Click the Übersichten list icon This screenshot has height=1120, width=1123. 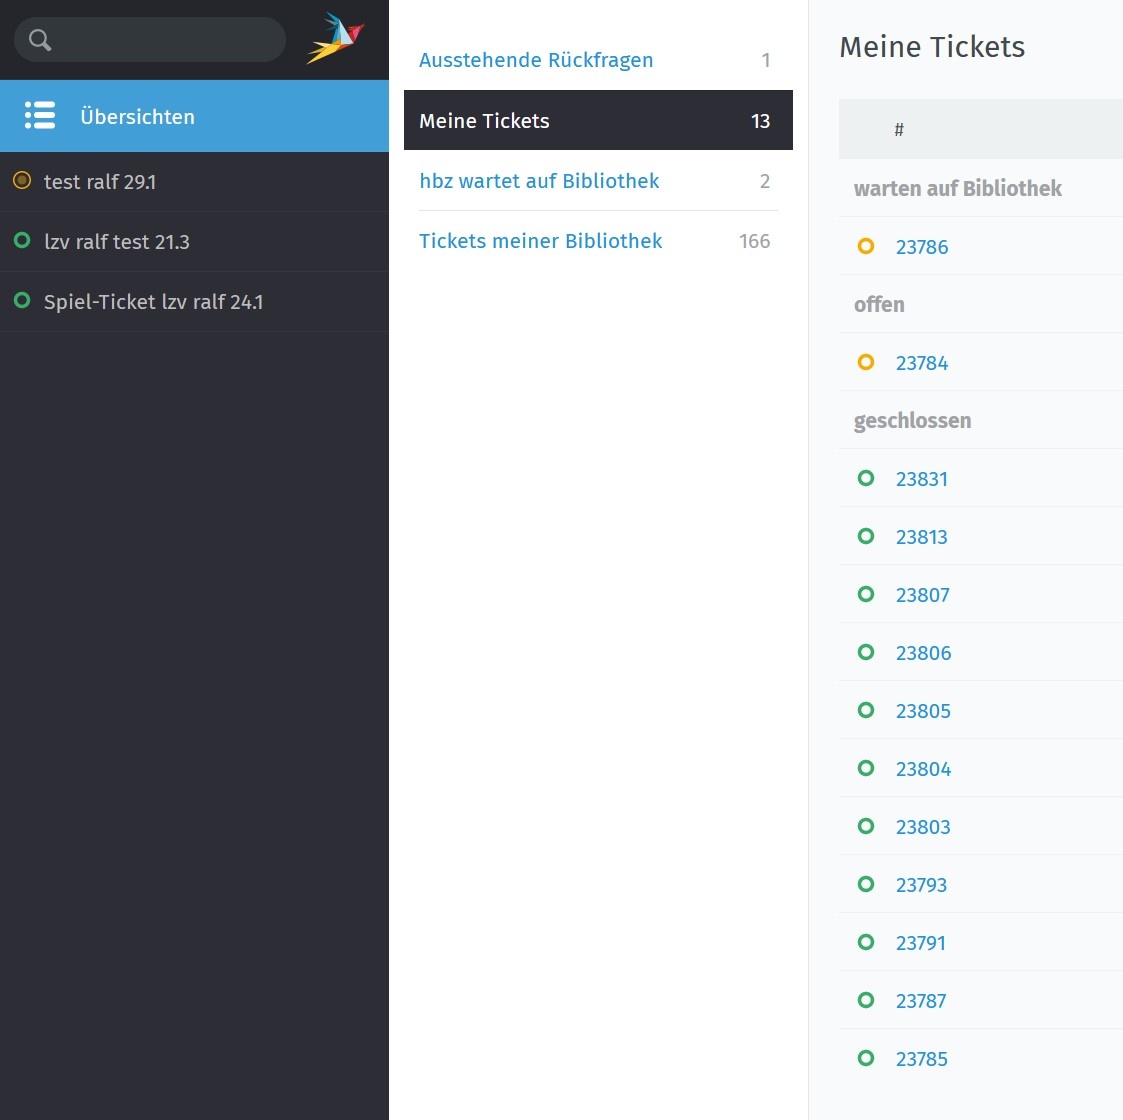click(40, 116)
